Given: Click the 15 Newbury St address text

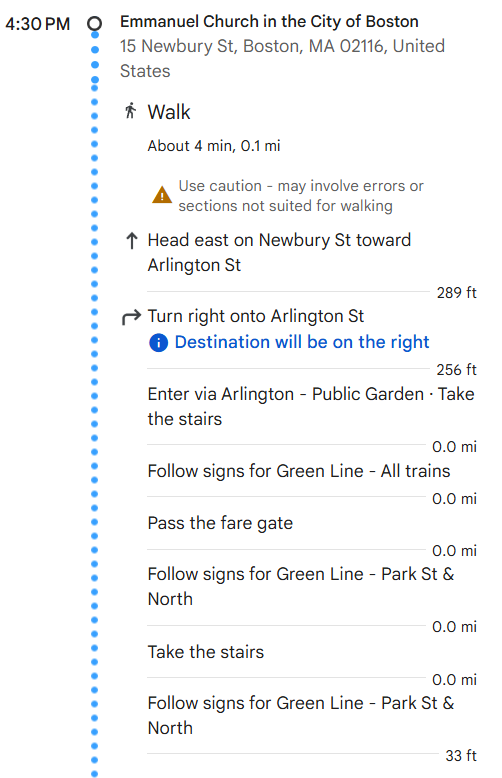Looking at the screenshot, I should [282, 58].
